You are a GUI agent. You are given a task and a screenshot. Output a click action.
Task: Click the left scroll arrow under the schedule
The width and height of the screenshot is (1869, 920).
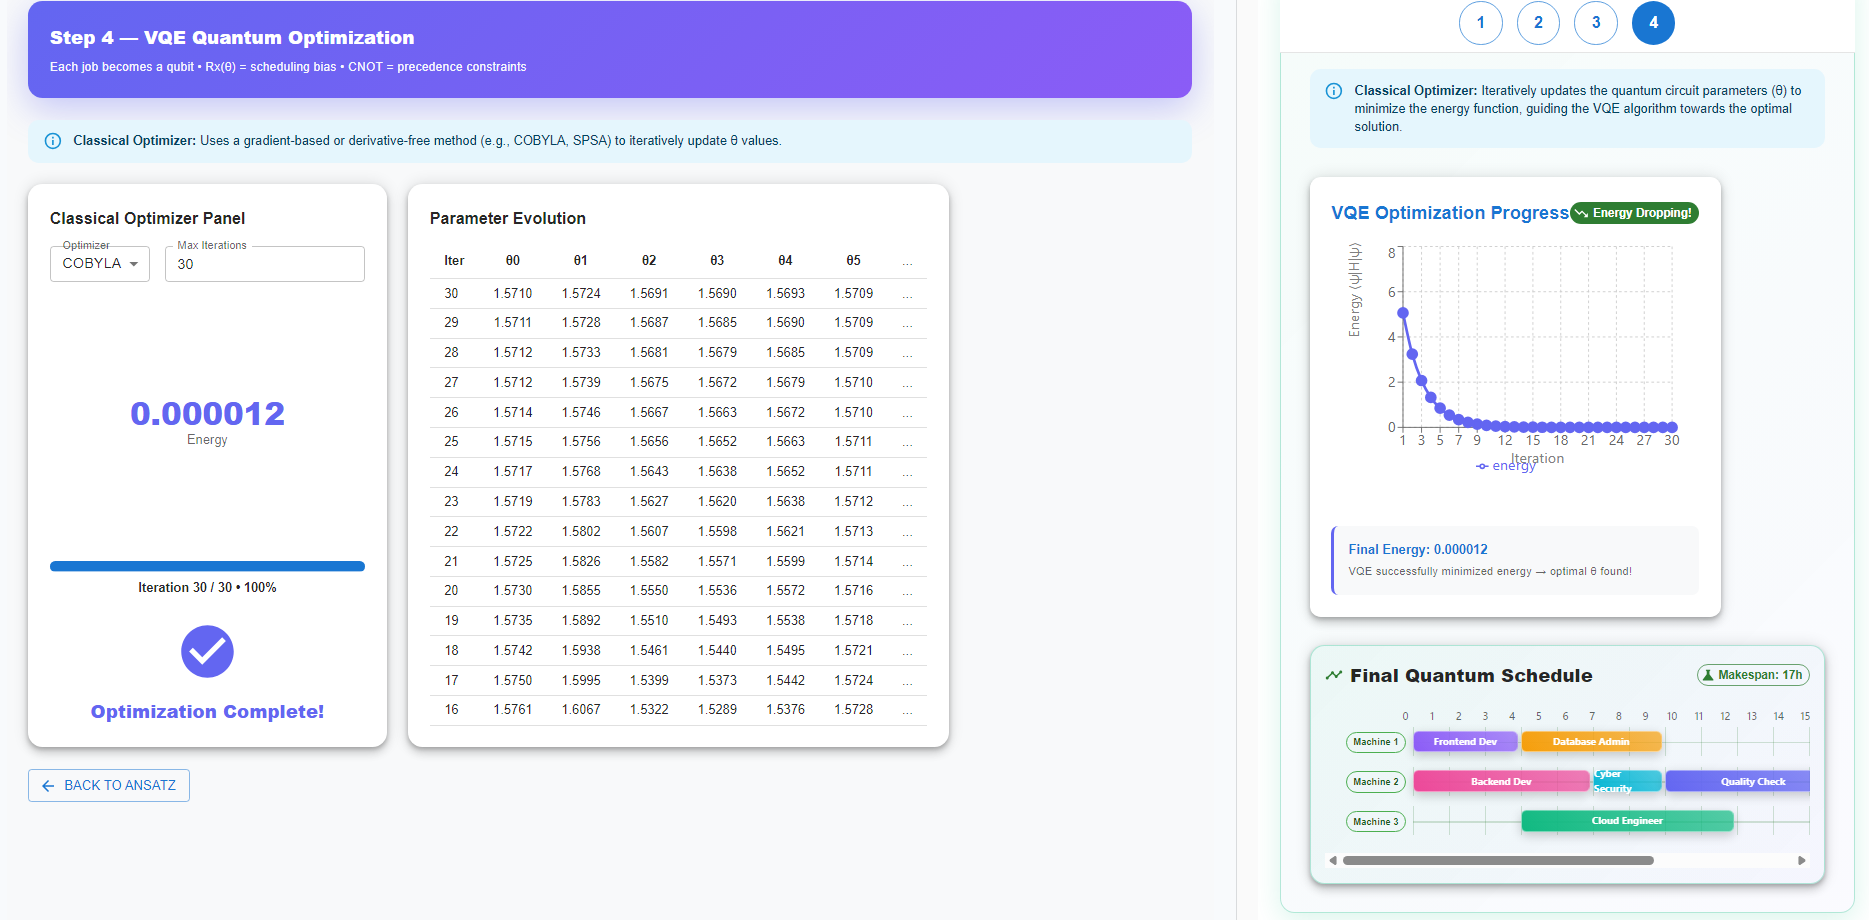pos(1332,860)
